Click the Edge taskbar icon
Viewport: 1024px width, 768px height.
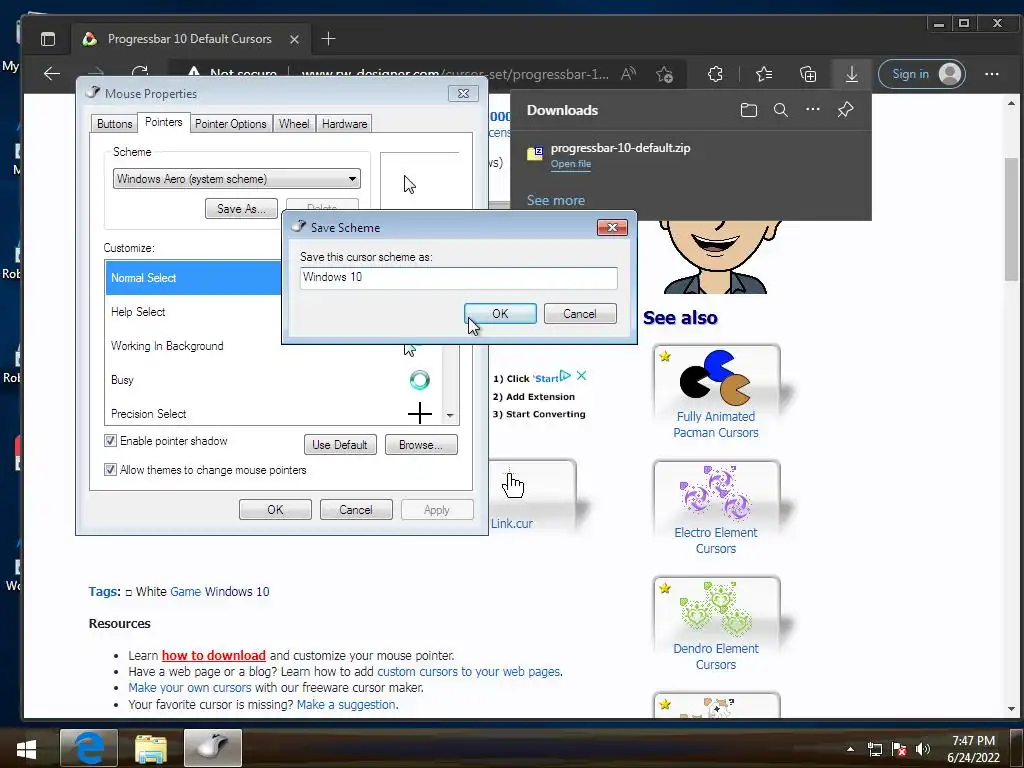89,748
